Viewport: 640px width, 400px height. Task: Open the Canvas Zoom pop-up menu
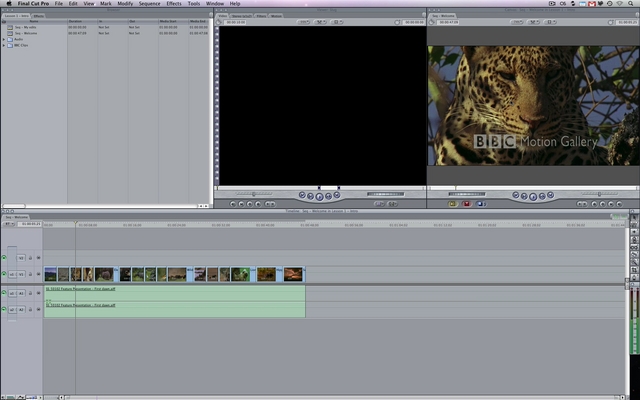click(517, 22)
